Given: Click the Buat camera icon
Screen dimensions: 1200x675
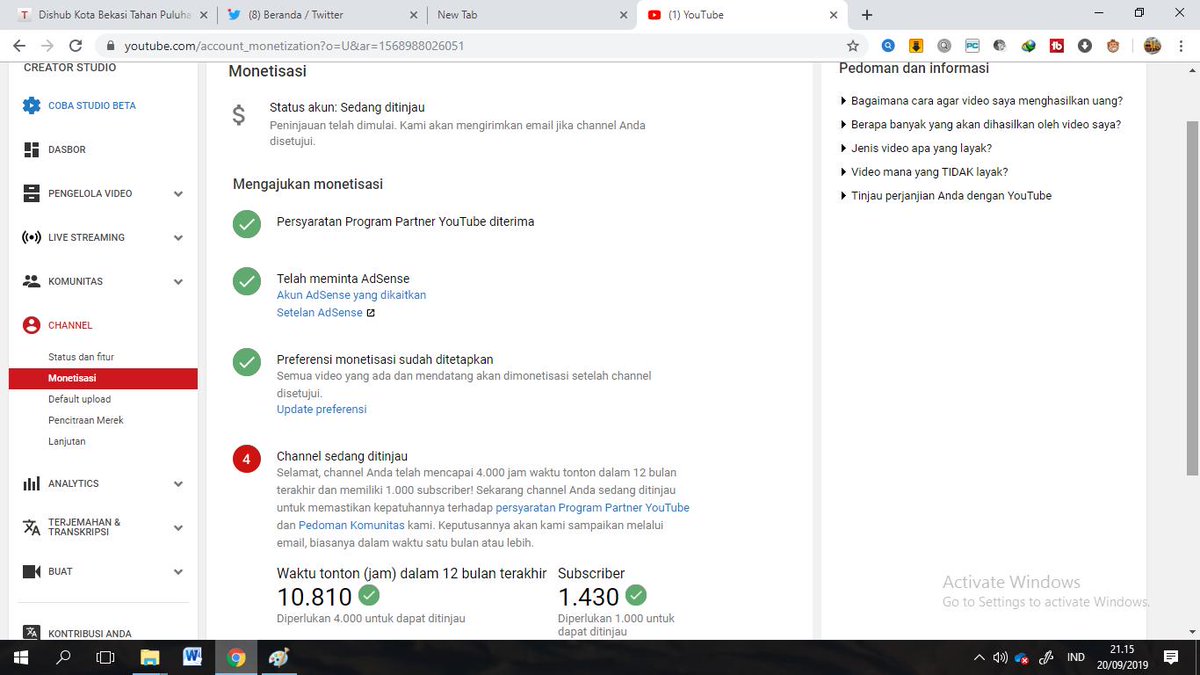Looking at the screenshot, I should click(31, 572).
